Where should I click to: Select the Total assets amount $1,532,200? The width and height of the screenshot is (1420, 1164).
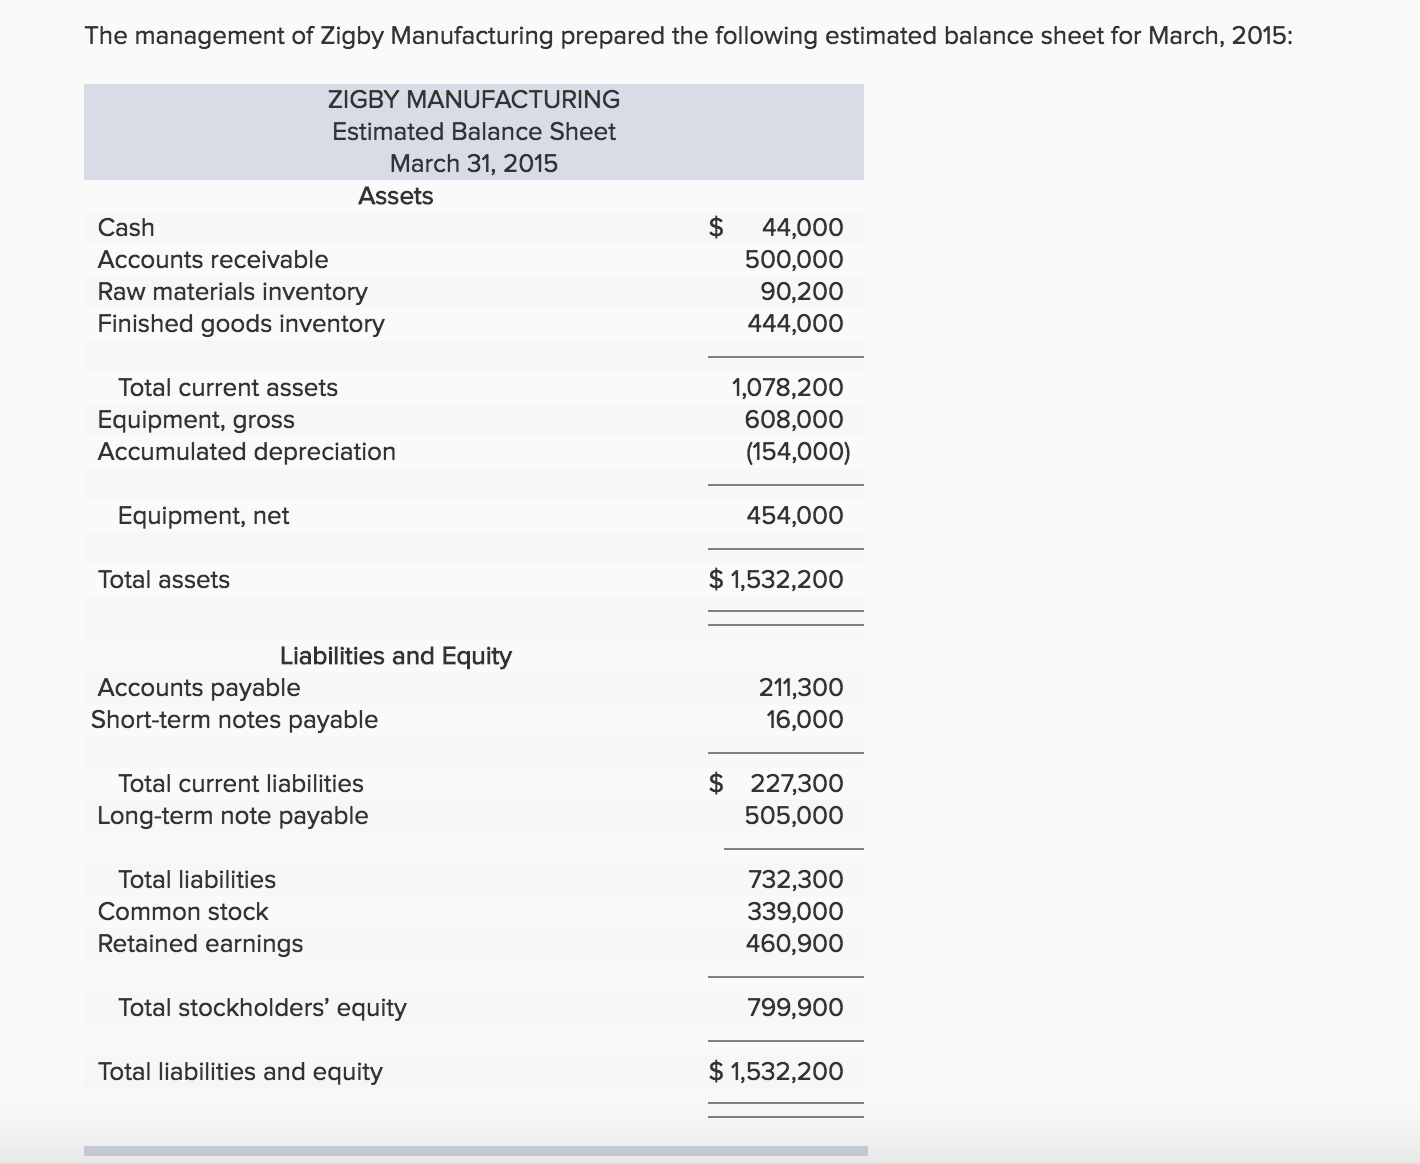777,579
